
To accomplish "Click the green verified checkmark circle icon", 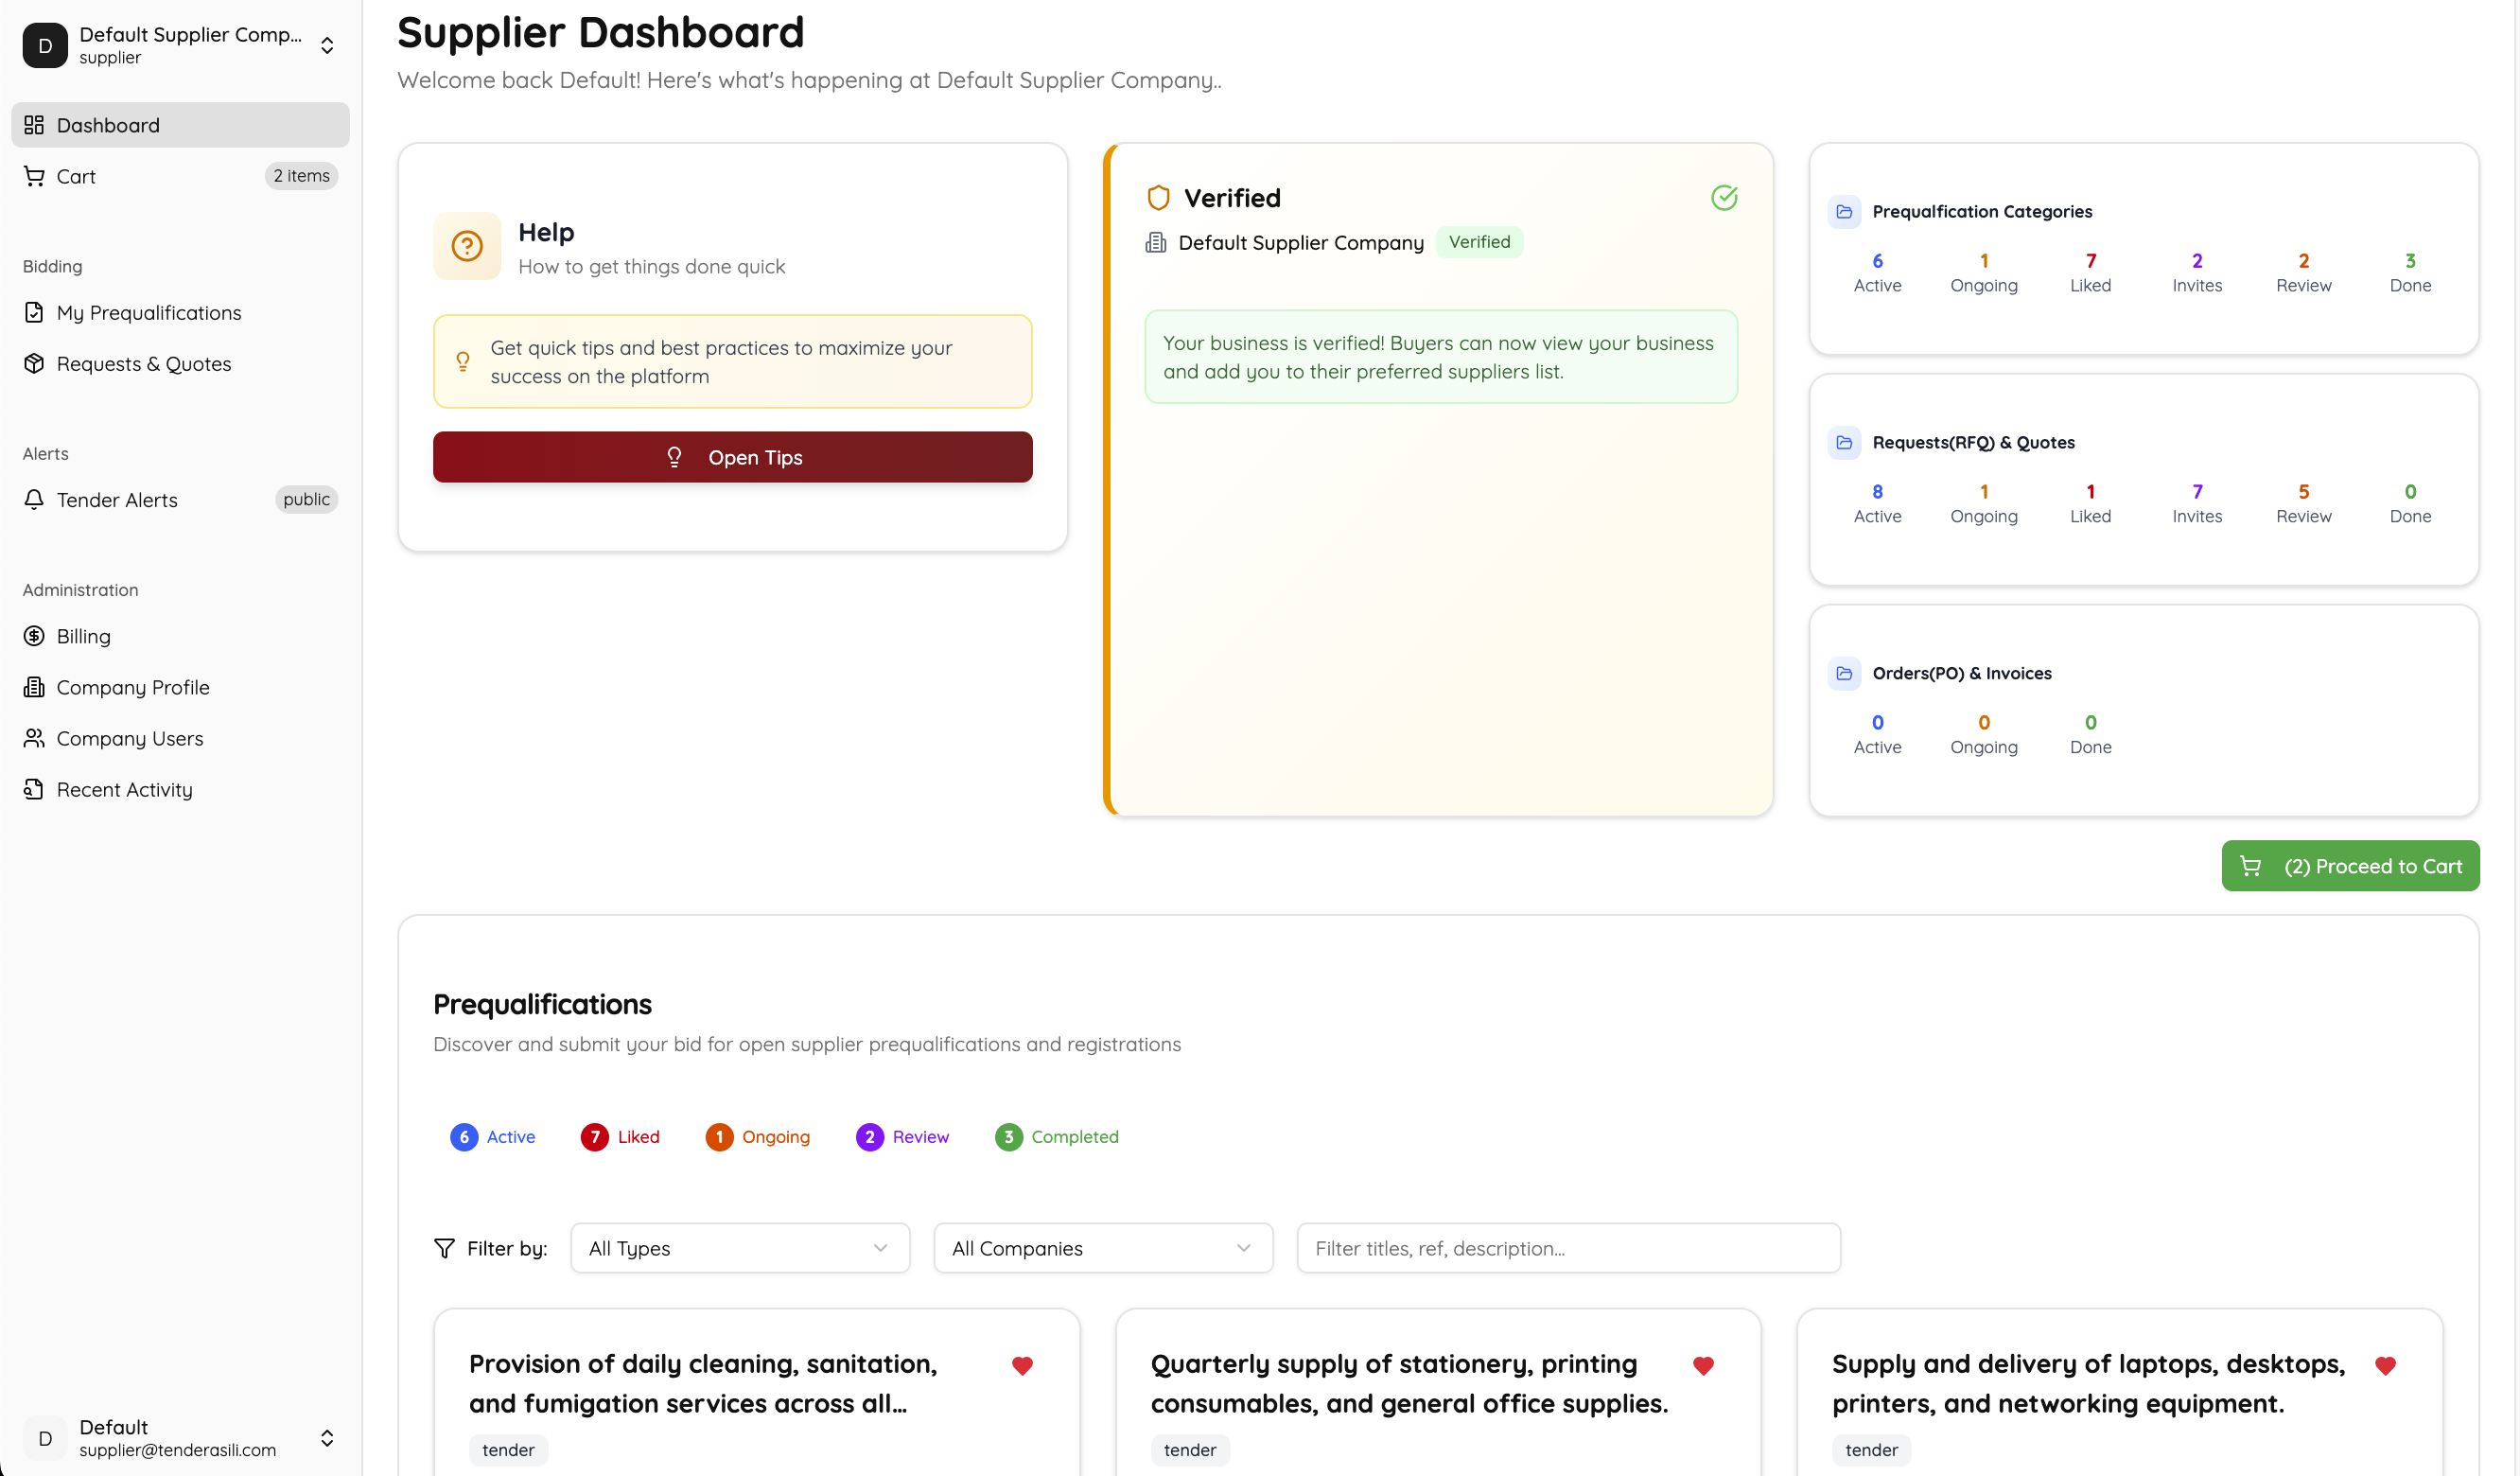I will tap(1724, 198).
